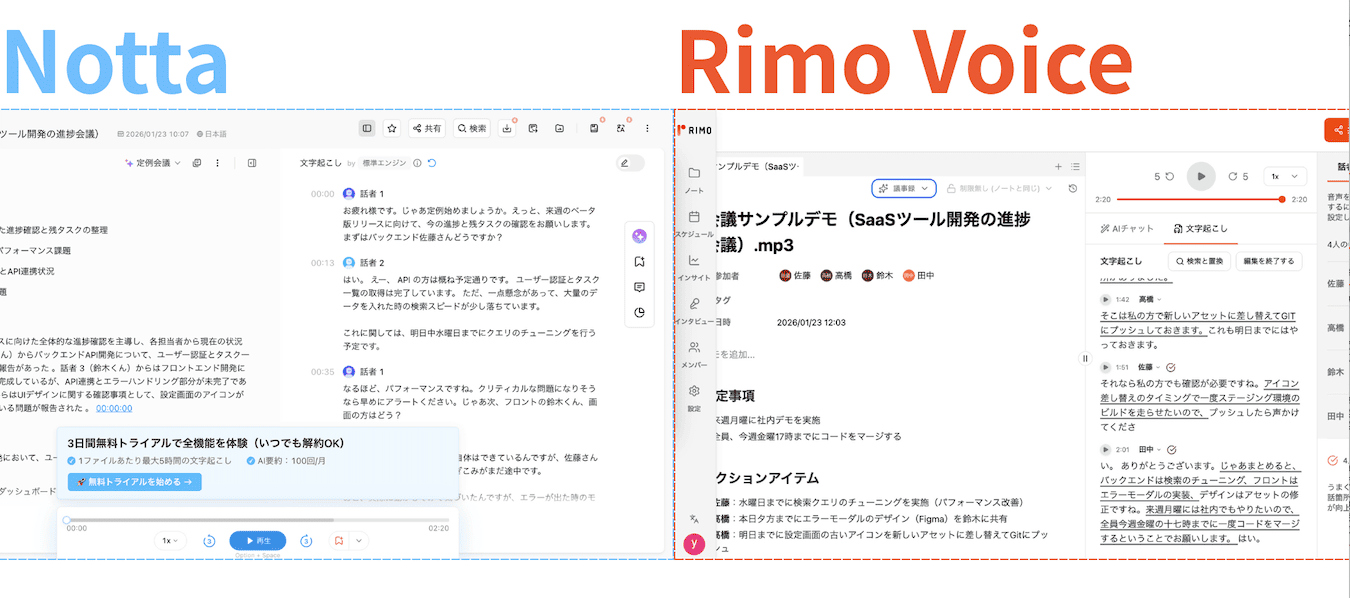
Task: Toggle the Notta sidebar layout icon
Action: pos(367,128)
